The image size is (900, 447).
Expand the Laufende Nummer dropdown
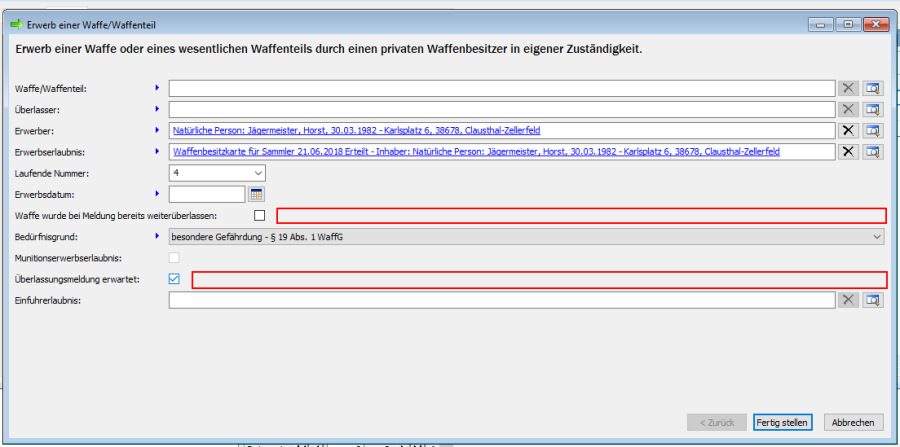click(x=259, y=173)
